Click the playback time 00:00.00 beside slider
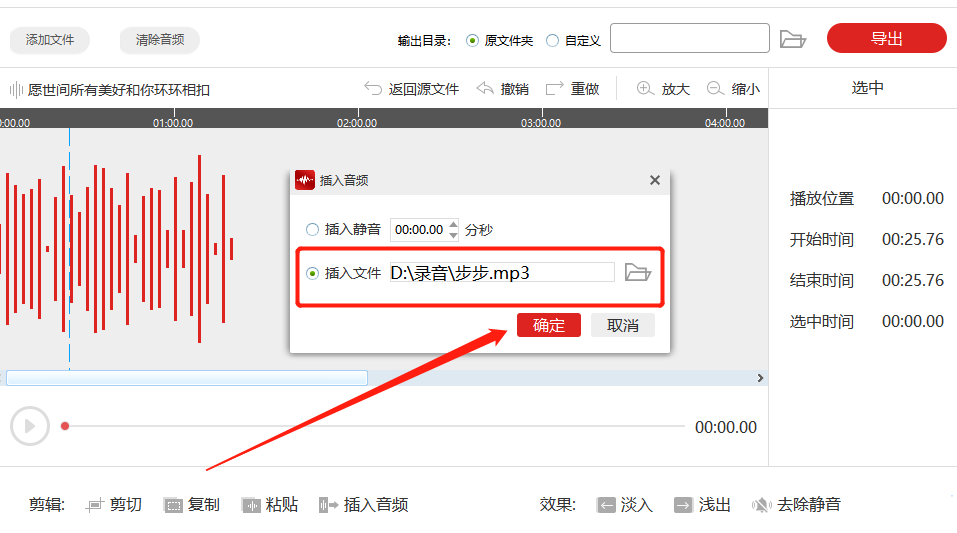Viewport: 957px width, 533px height. click(x=726, y=427)
